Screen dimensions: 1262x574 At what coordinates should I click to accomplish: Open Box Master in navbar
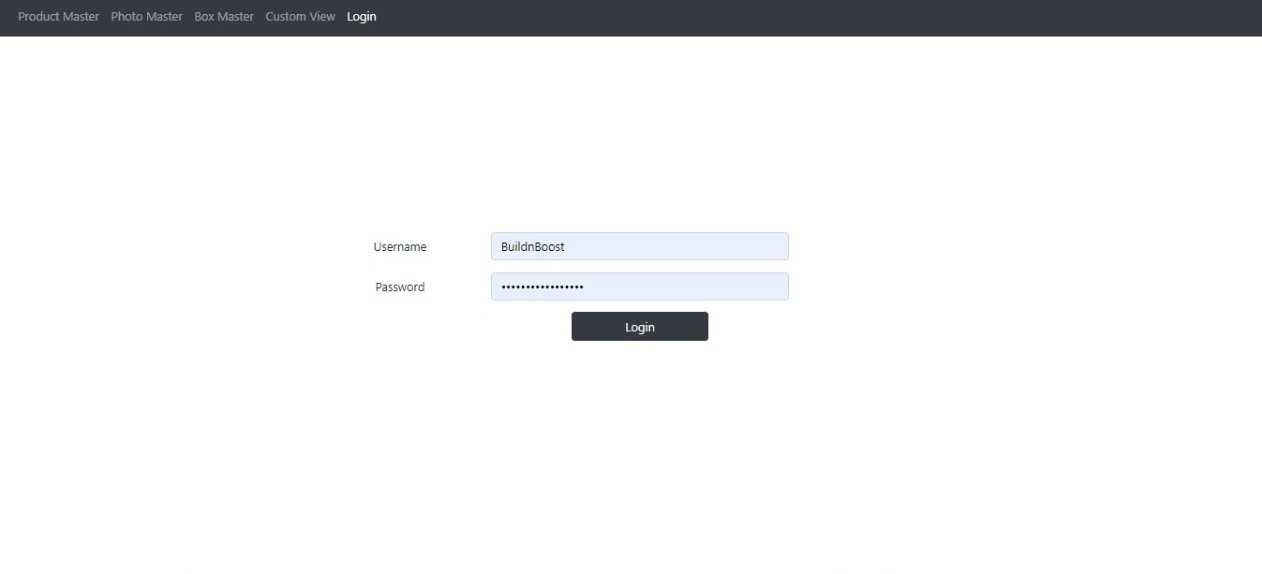click(x=224, y=17)
